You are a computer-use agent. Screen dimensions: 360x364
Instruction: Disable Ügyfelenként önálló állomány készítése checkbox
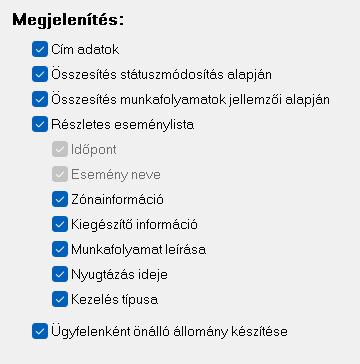click(40, 331)
